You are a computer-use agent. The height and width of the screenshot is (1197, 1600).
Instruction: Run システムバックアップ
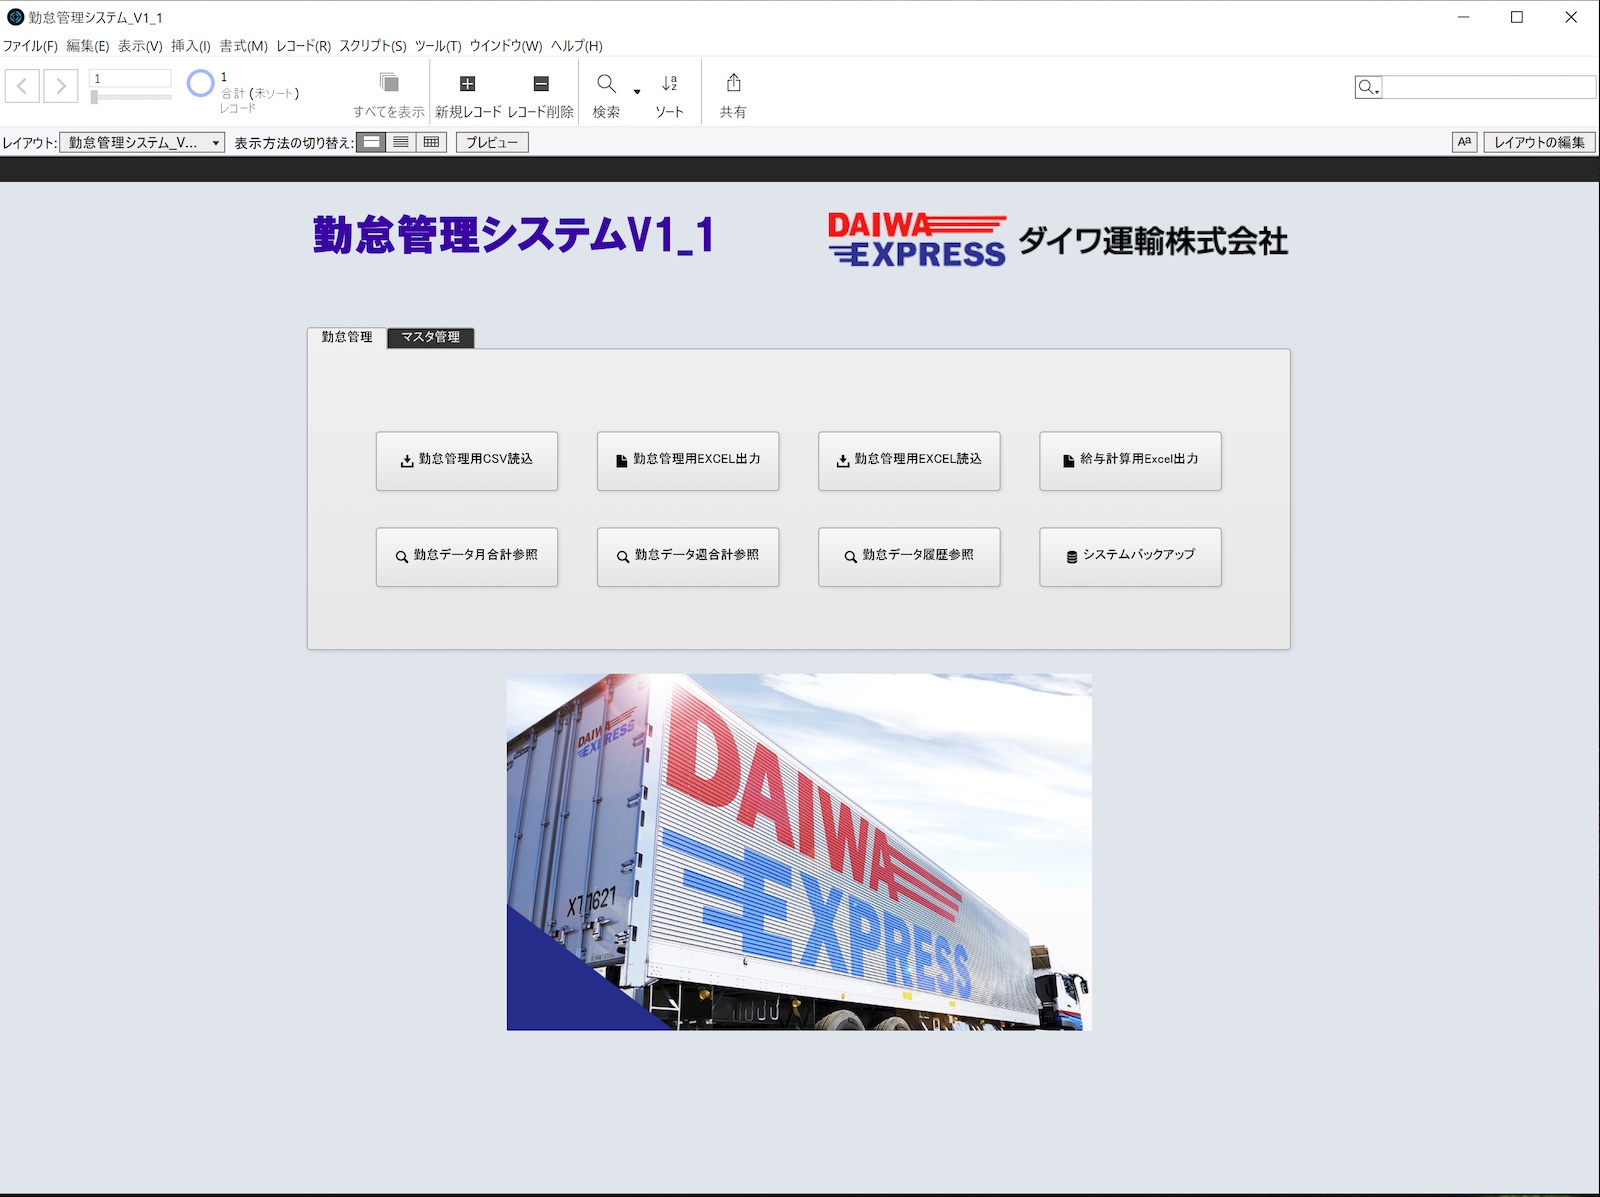click(x=1130, y=557)
